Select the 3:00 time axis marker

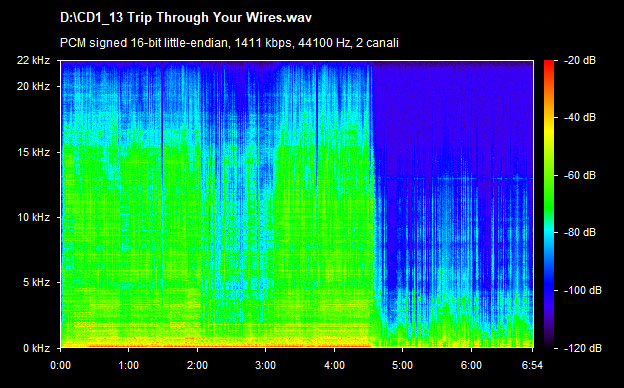point(265,365)
